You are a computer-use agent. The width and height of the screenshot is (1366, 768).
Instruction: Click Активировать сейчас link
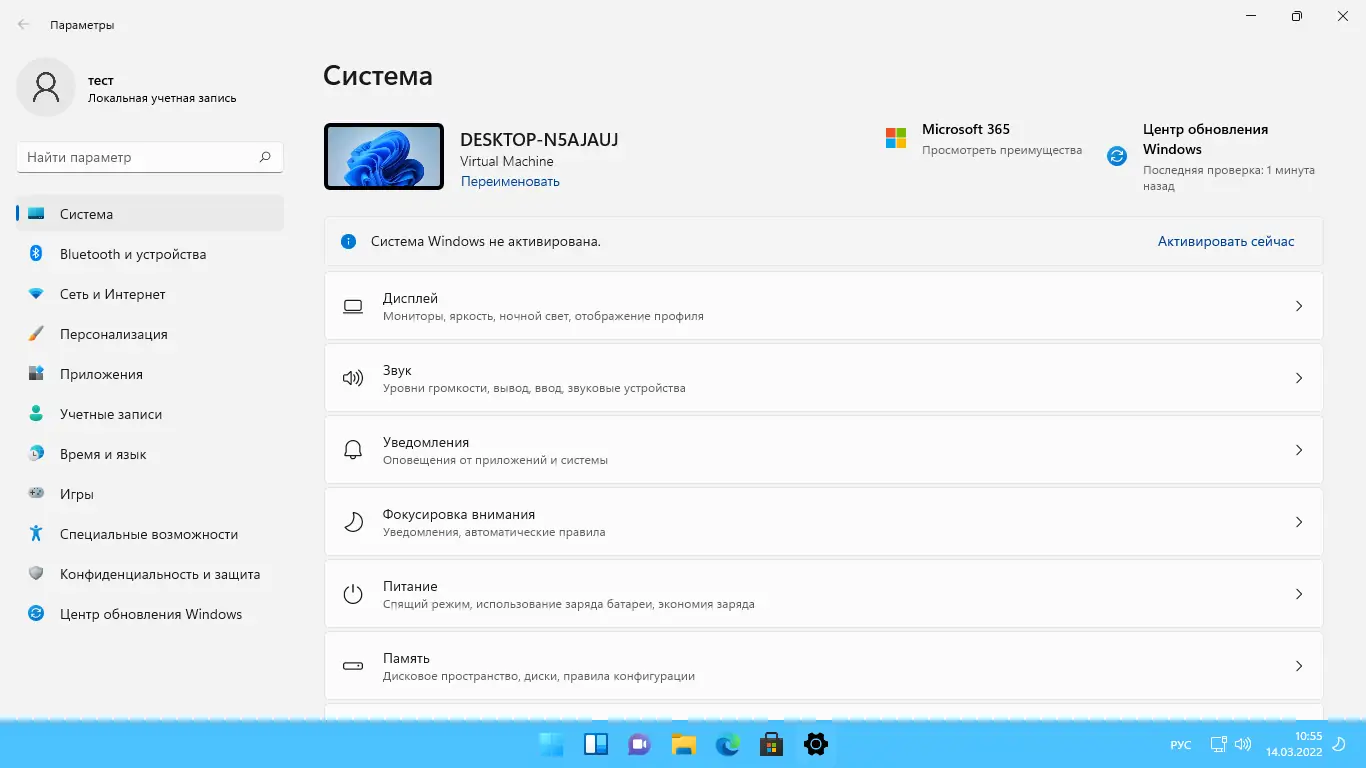pyautogui.click(x=1226, y=241)
